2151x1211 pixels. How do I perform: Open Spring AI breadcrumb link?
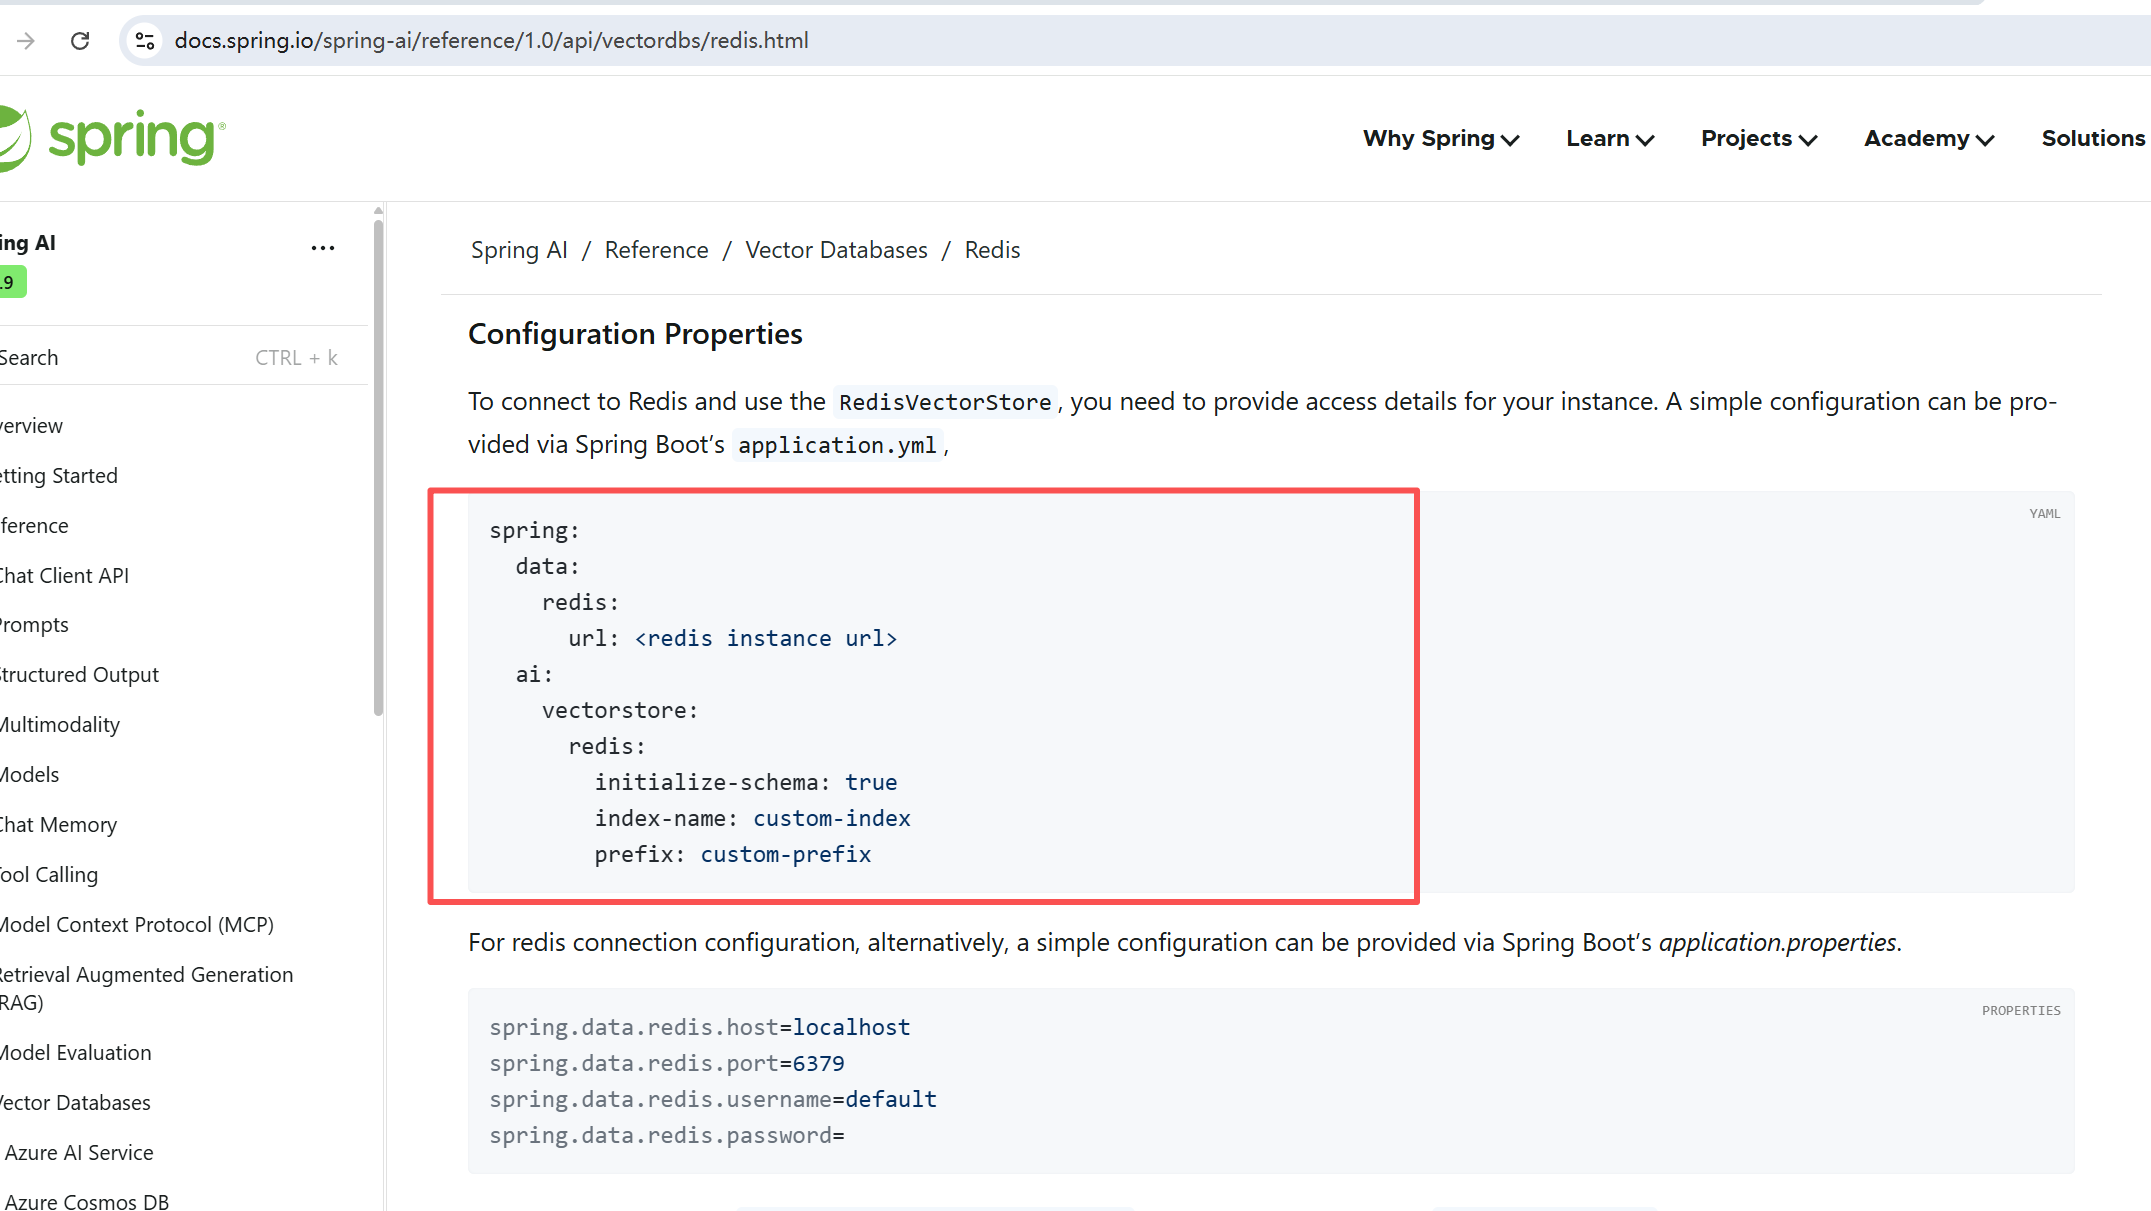tap(519, 250)
